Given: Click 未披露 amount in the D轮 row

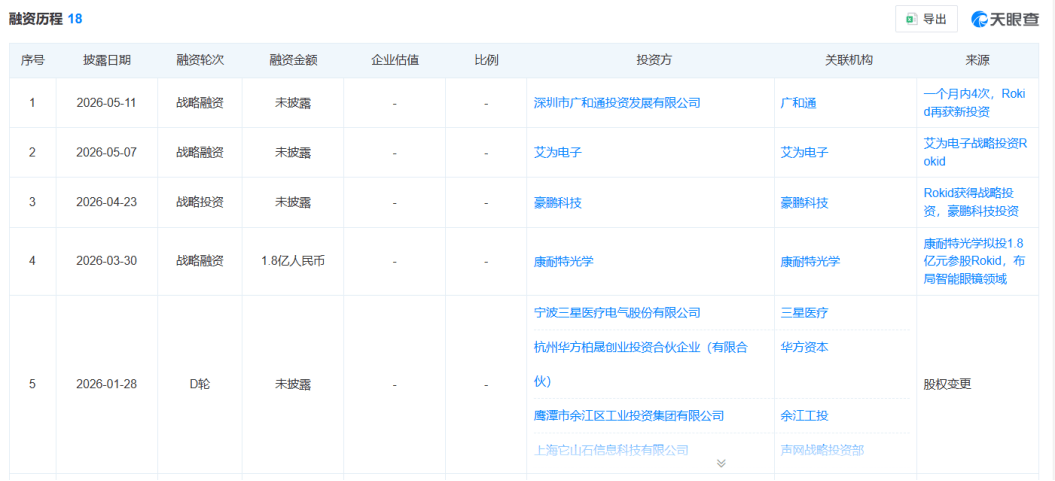Looking at the screenshot, I should 293,385.
